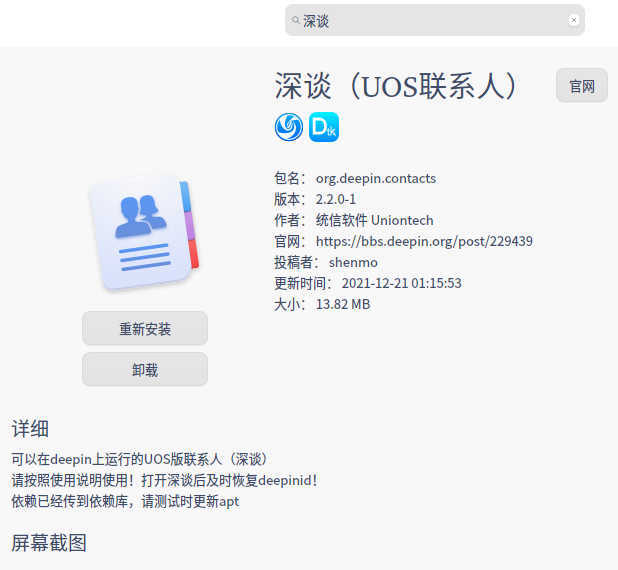This screenshot has width=618, height=570.
Task: Open the 官网 button at top right
Action: [x=582, y=86]
